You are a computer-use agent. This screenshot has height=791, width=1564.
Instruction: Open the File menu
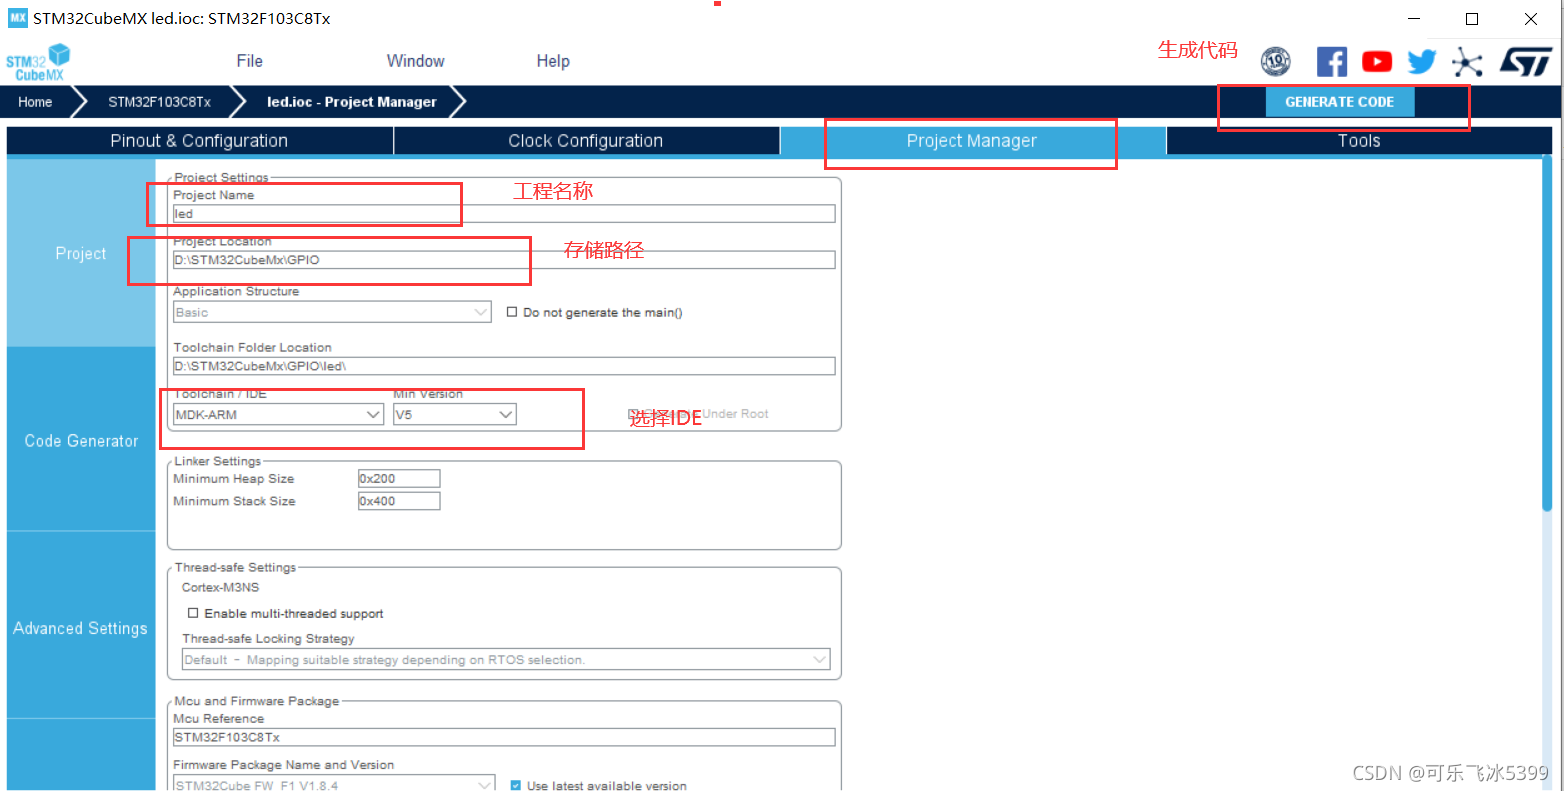pos(250,61)
